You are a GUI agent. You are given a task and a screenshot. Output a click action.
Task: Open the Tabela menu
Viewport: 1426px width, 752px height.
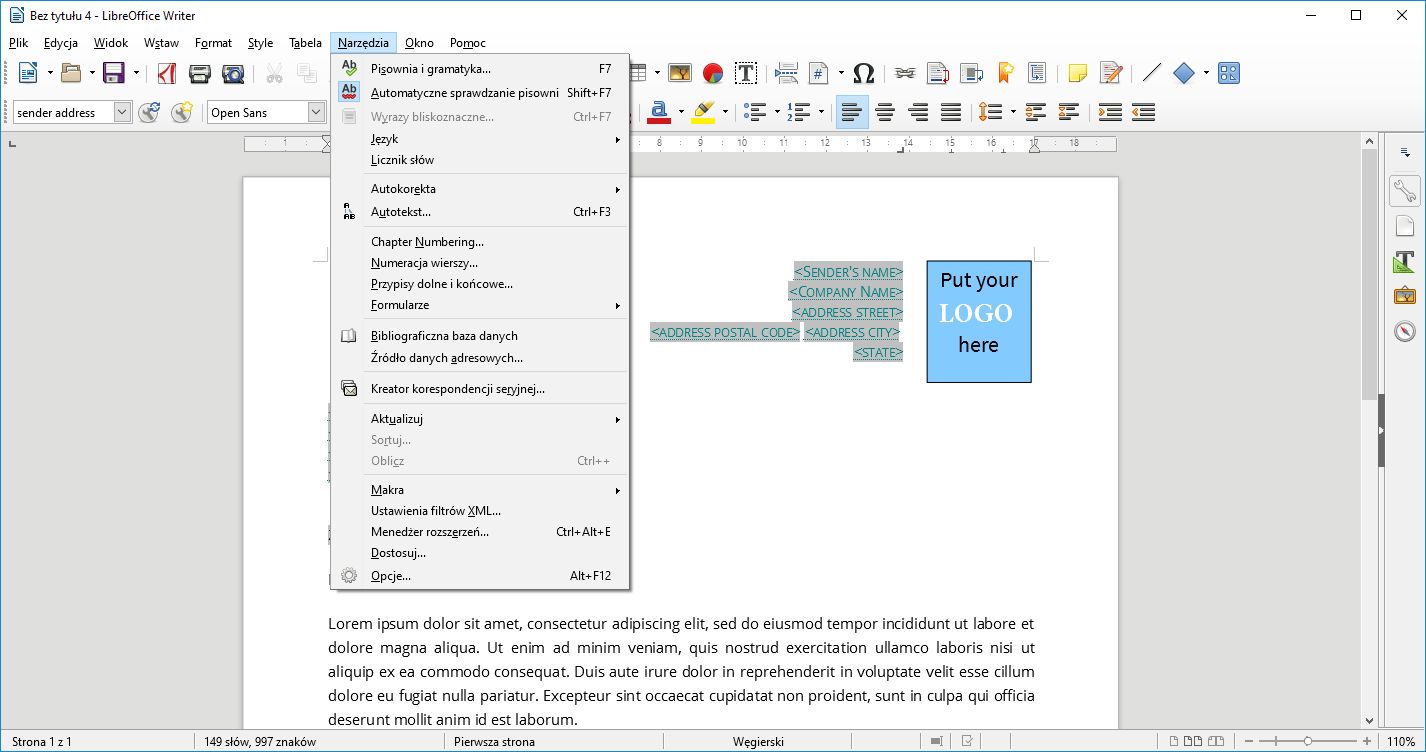click(305, 43)
